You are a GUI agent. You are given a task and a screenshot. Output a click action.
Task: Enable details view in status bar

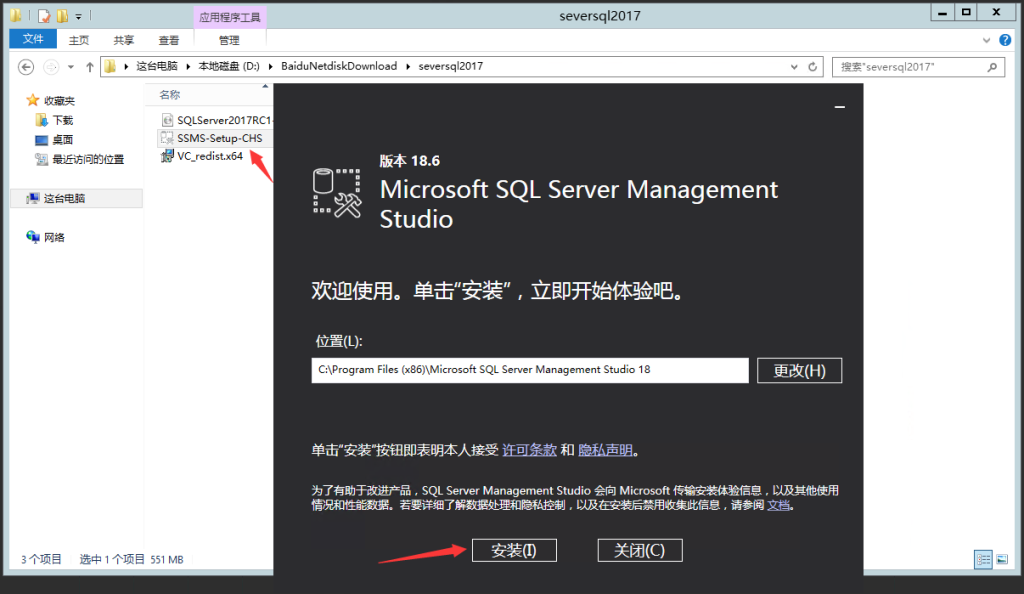[984, 559]
